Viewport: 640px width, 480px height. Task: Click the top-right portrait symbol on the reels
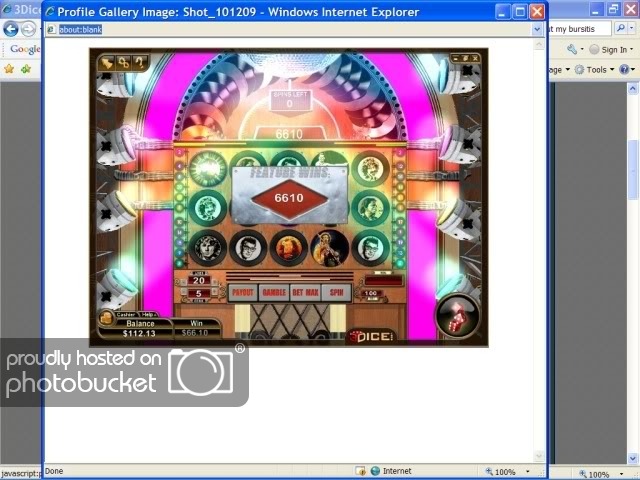[x=371, y=168]
